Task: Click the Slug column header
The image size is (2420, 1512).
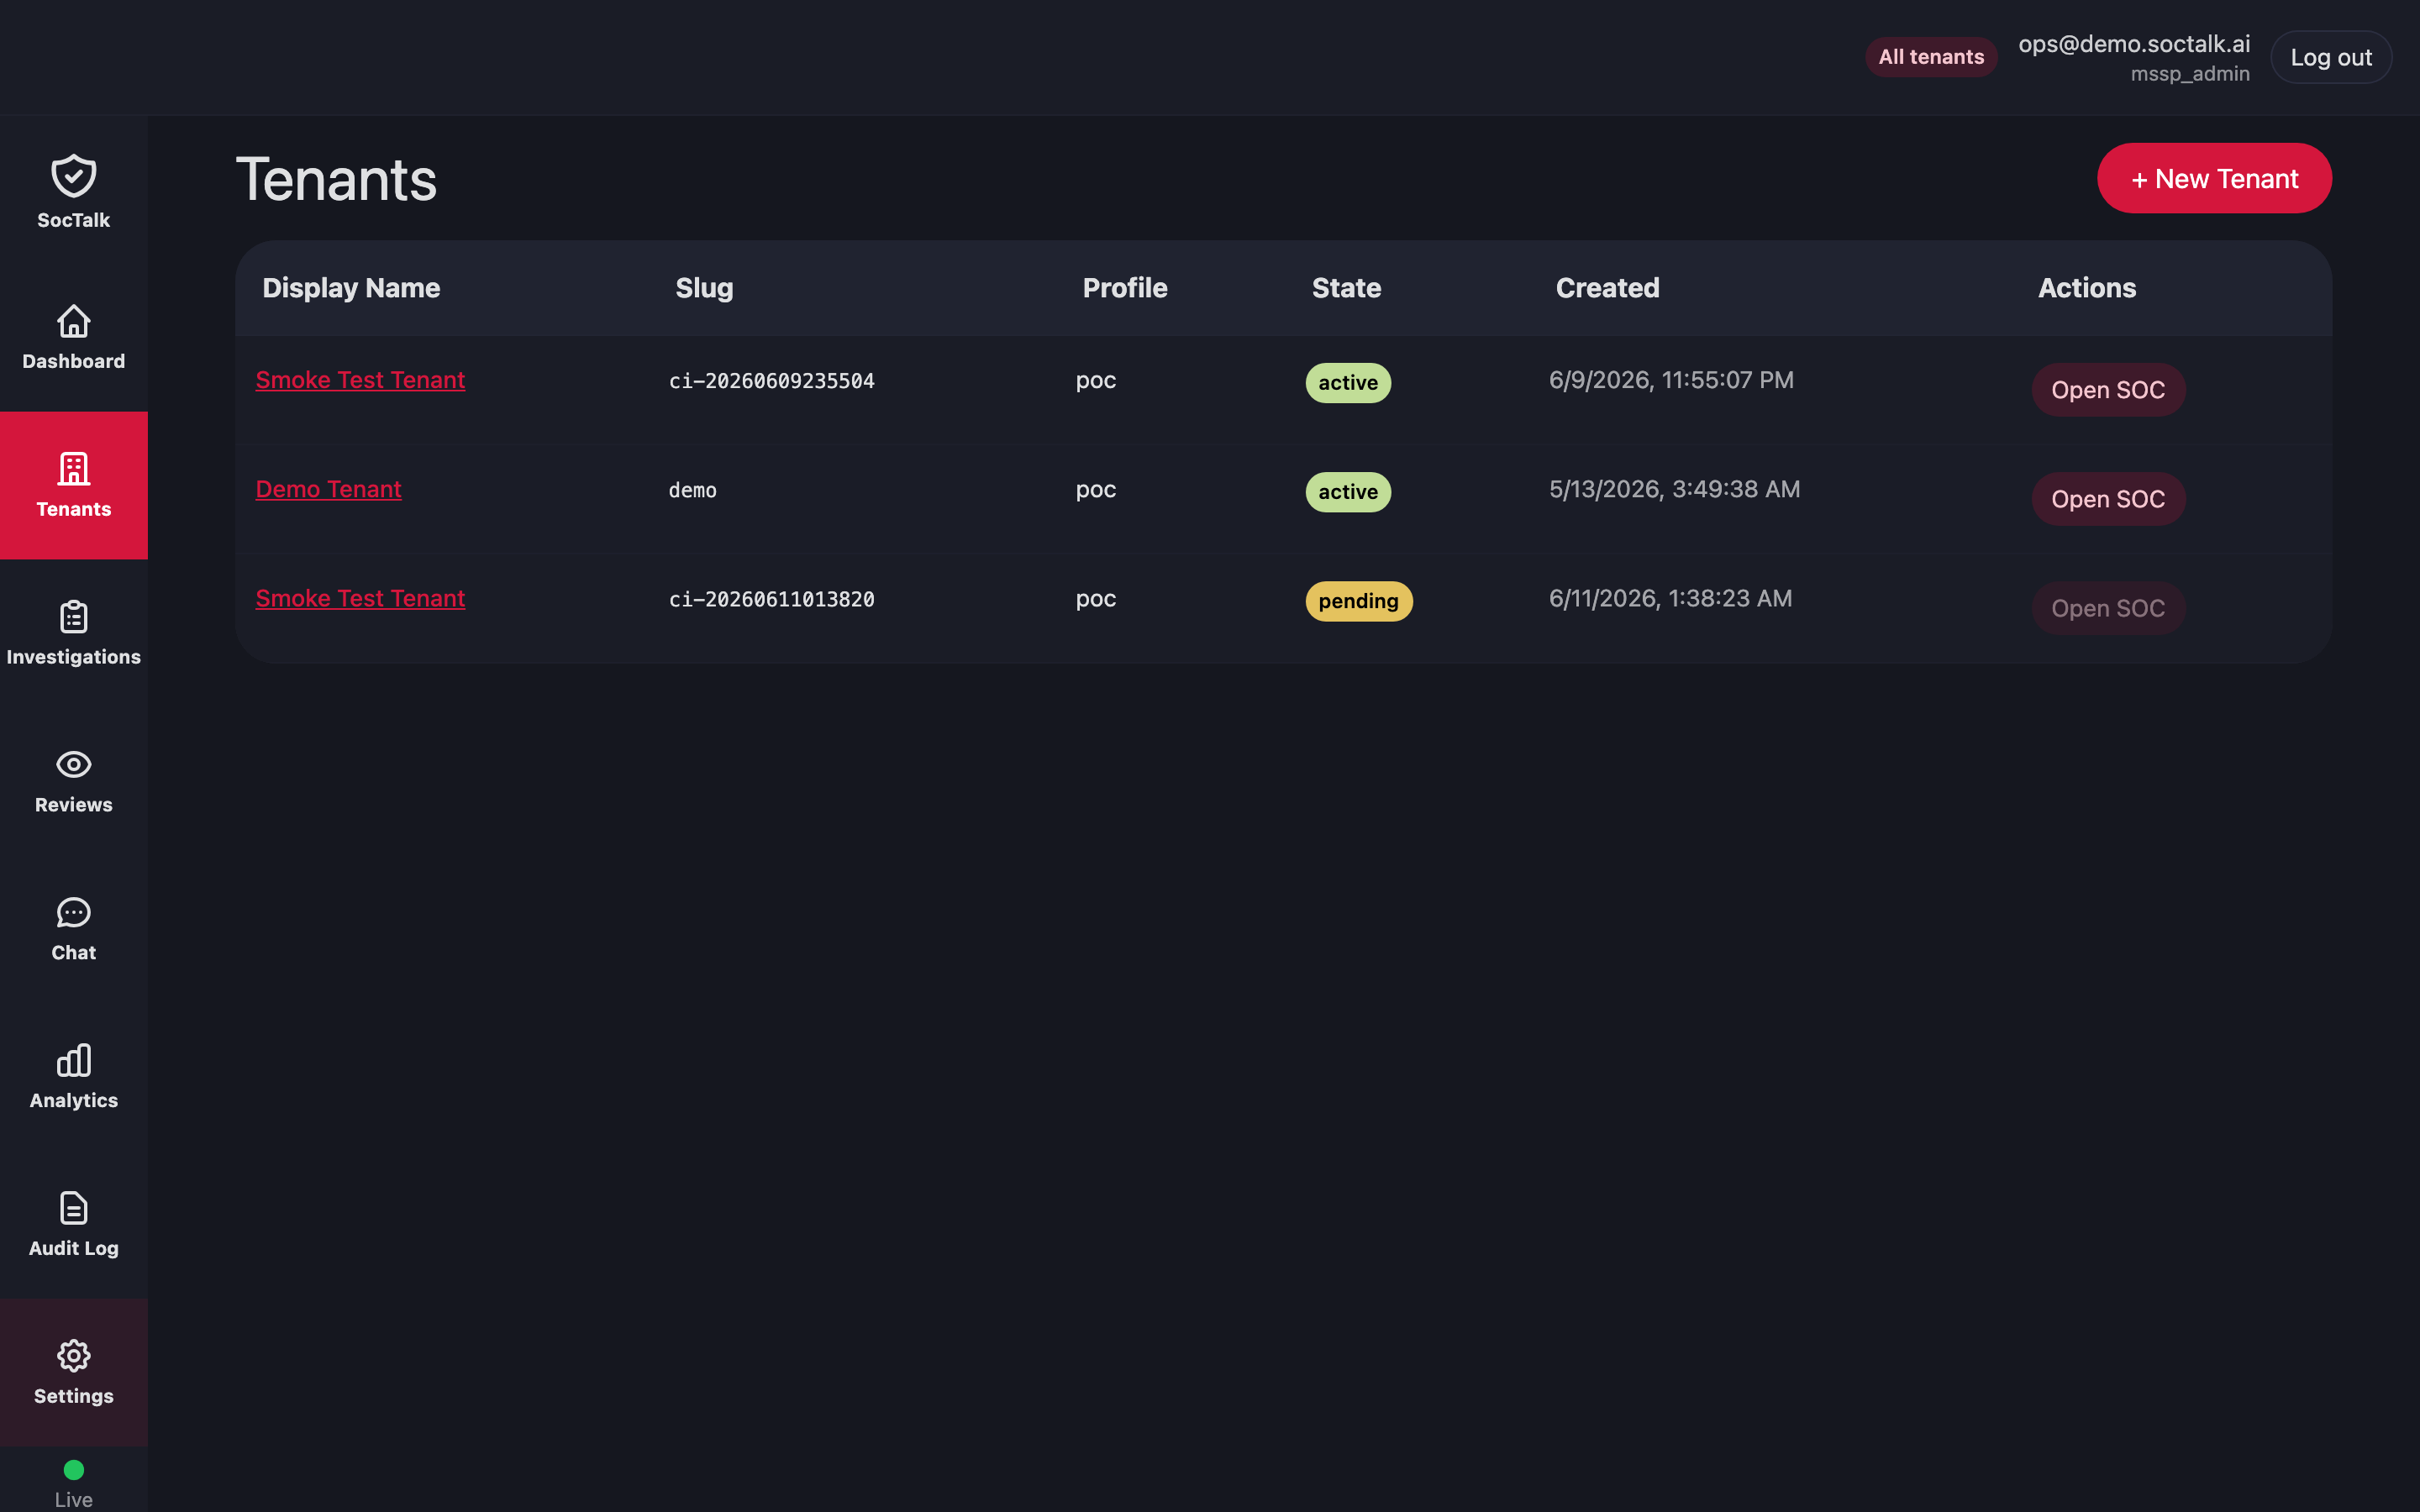Action: [704, 288]
